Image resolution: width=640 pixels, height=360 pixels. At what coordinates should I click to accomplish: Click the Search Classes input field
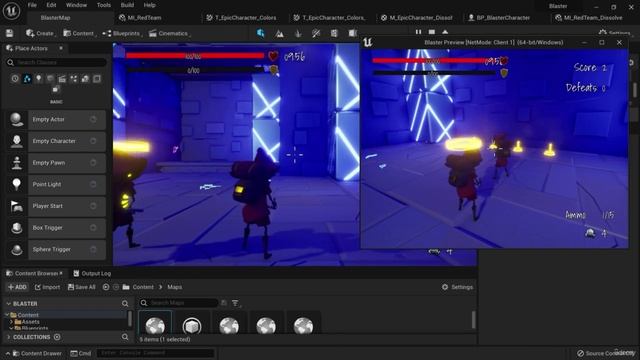[56, 62]
